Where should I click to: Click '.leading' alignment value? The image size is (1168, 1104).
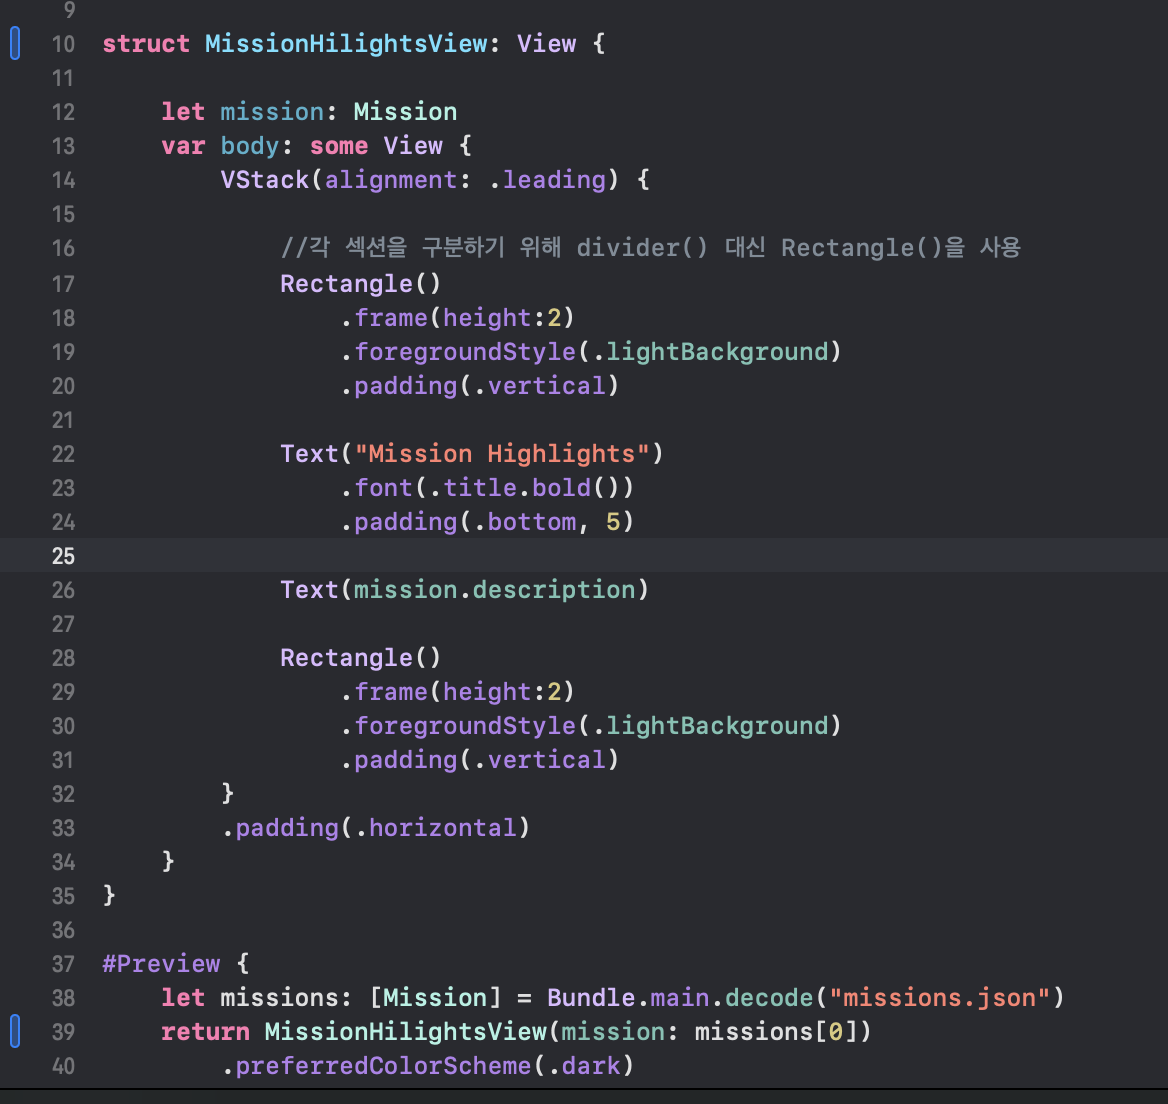click(x=548, y=180)
